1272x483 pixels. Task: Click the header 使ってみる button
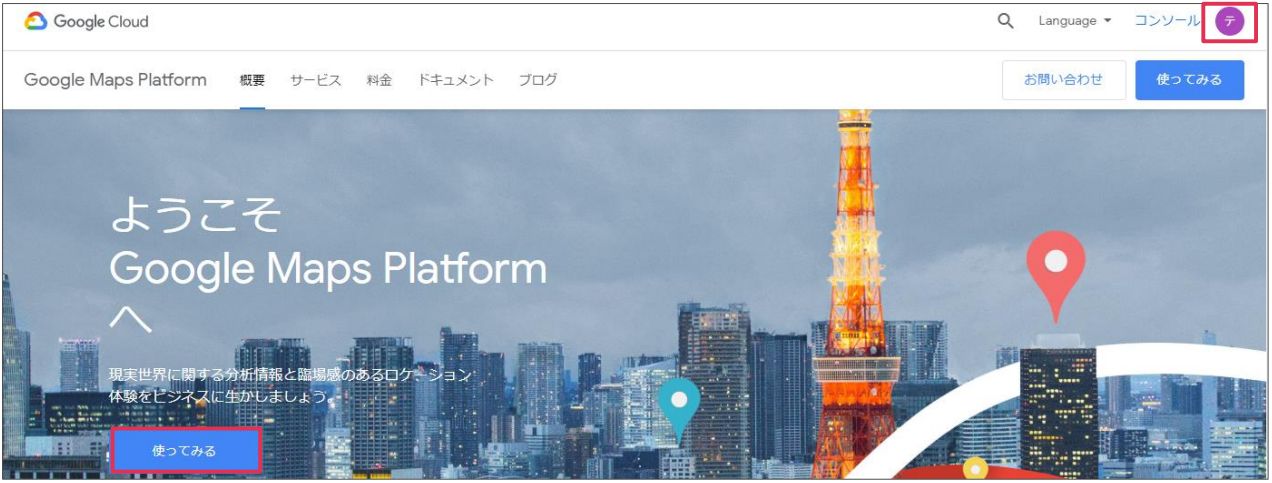(1190, 80)
